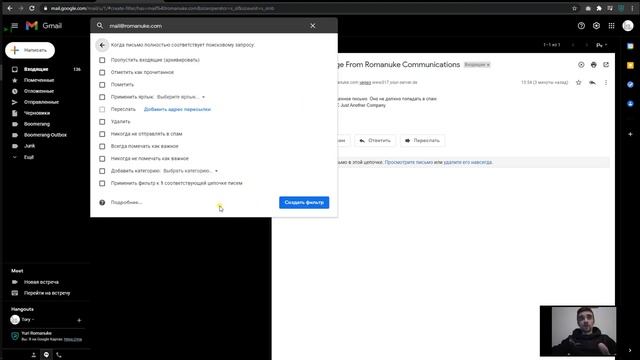Open the Отправленные folder
Image resolution: width=640 pixels, height=360 pixels.
[x=41, y=102]
